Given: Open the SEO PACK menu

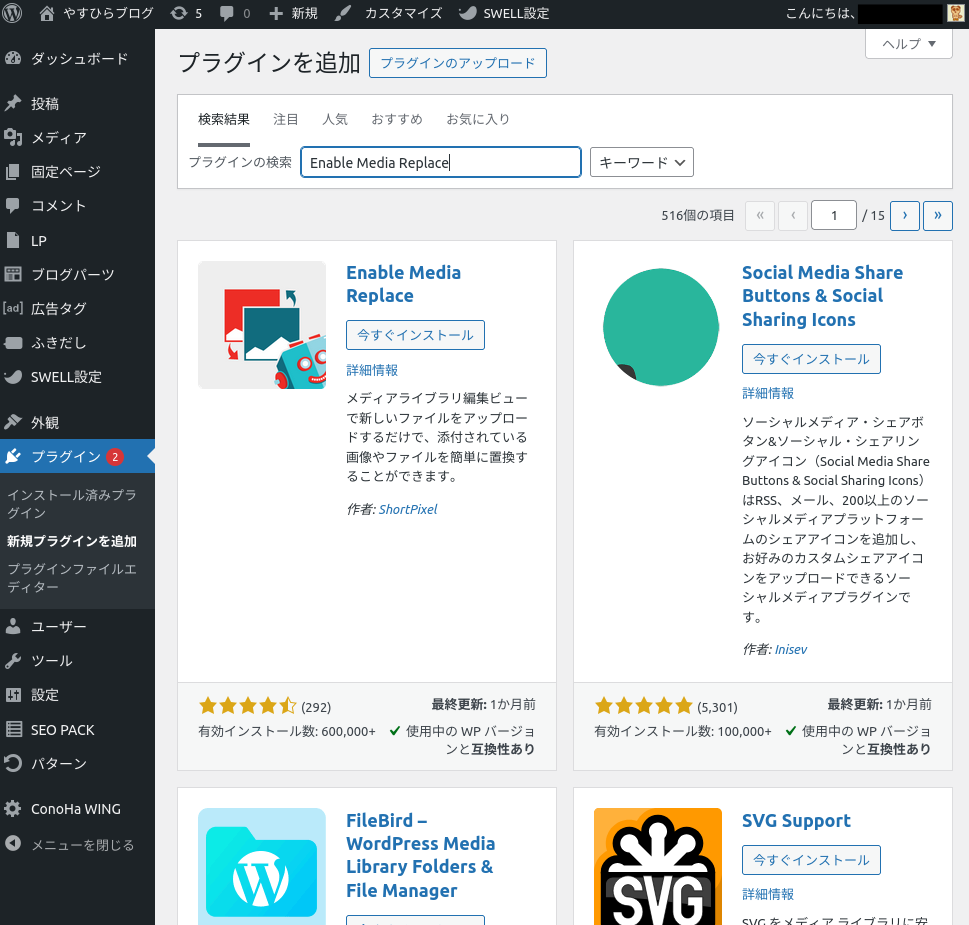Looking at the screenshot, I should (62, 730).
